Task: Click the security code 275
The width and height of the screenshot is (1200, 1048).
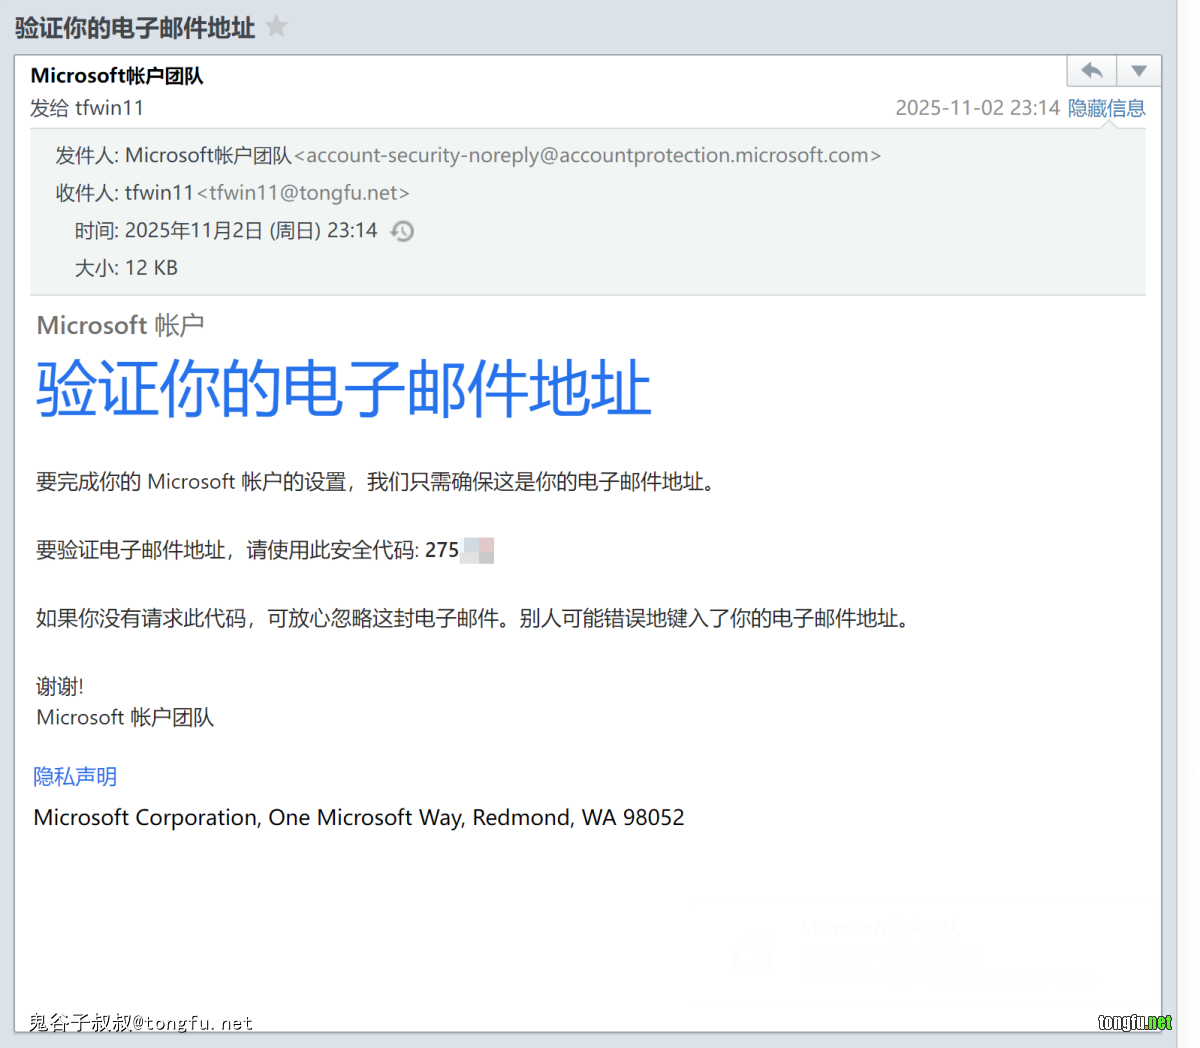Action: pos(441,550)
